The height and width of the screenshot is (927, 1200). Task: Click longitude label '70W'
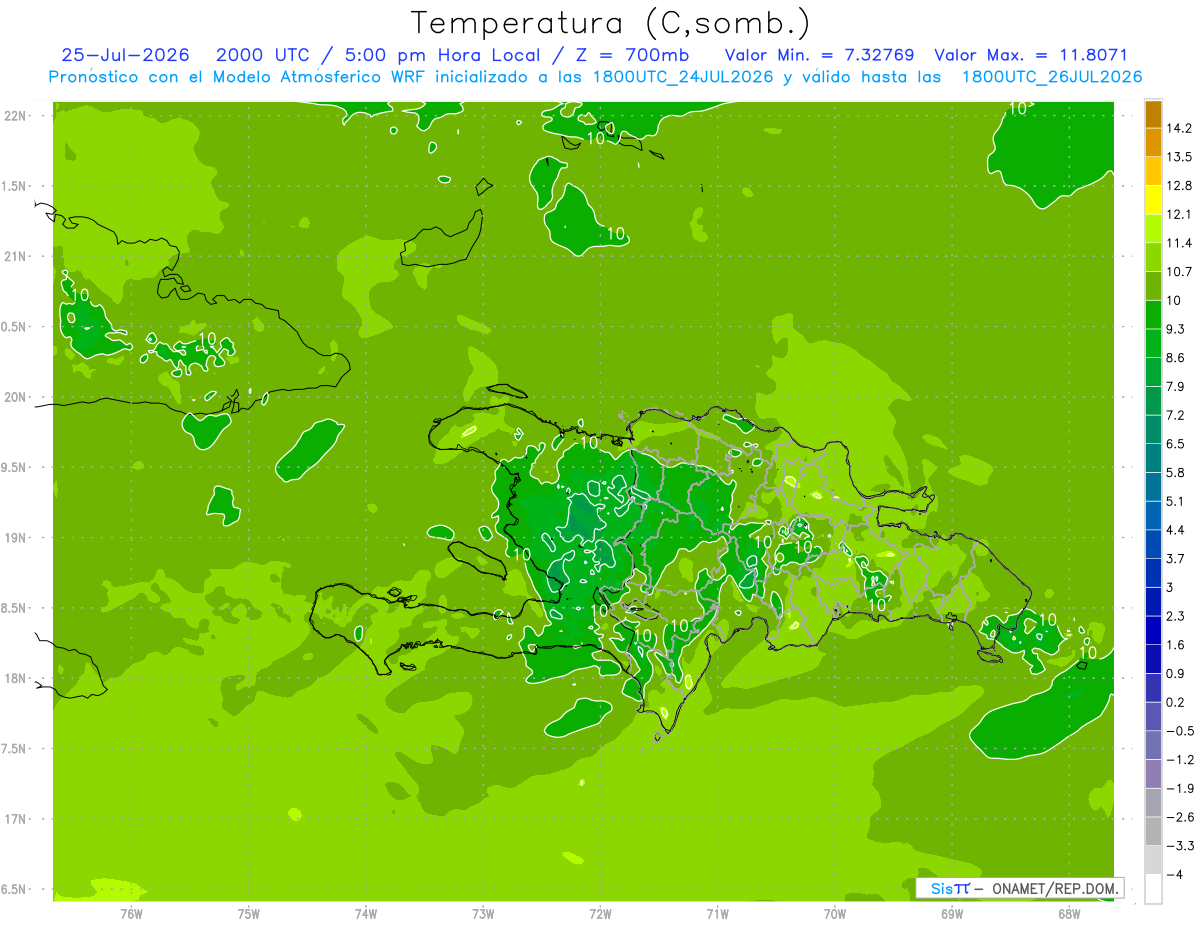coord(834,913)
